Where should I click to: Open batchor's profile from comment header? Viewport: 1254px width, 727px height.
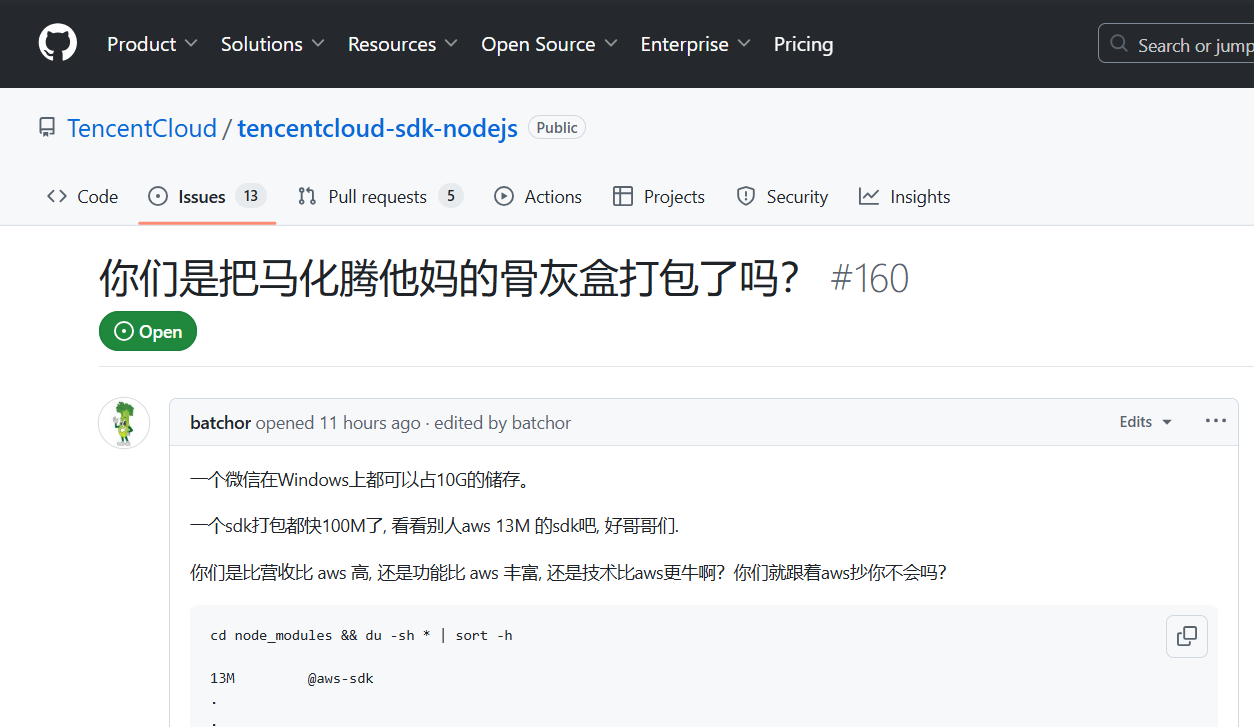[220, 423]
